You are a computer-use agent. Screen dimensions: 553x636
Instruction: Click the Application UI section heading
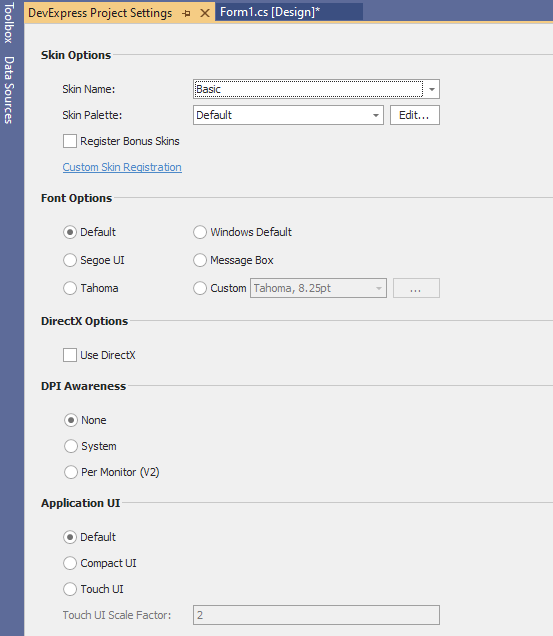coord(80,503)
